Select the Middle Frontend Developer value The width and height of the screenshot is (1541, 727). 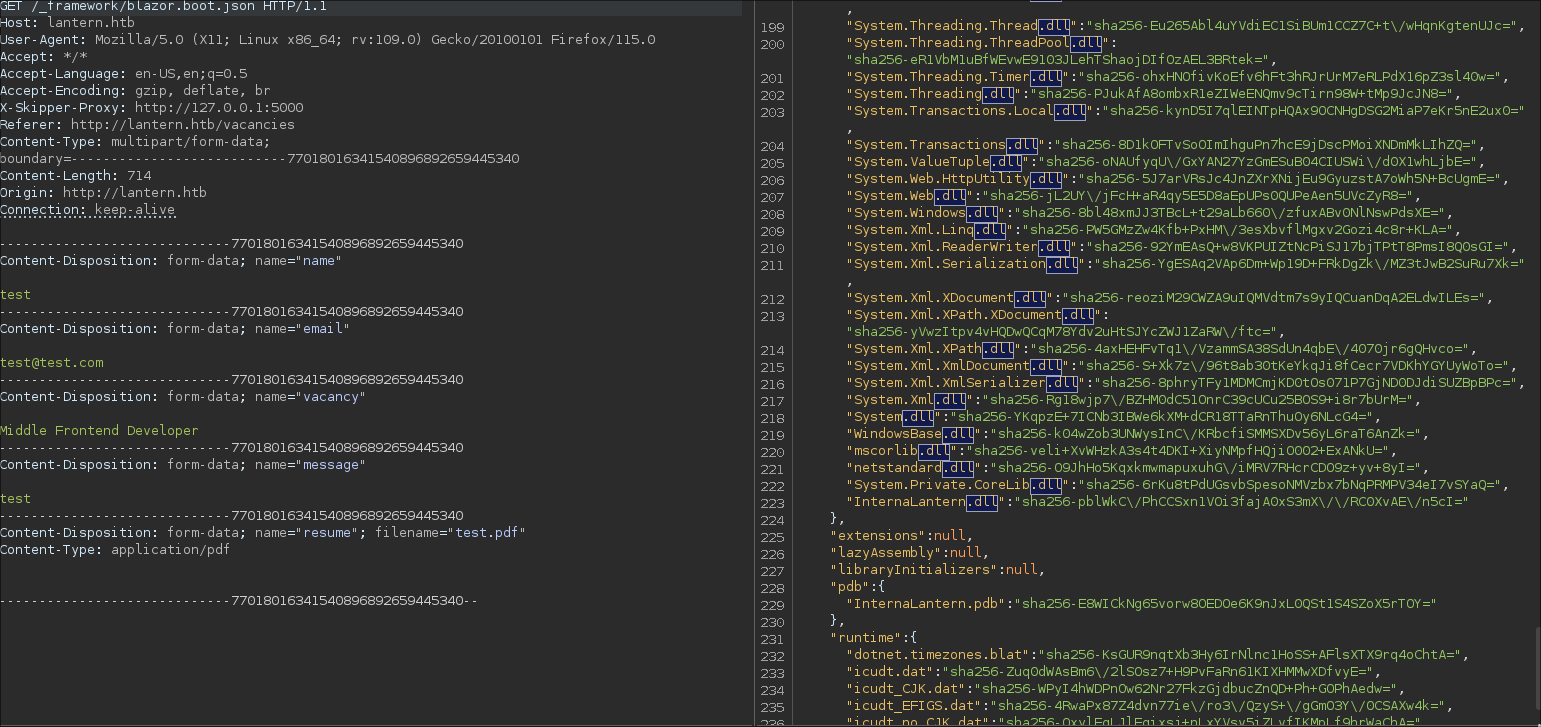coord(99,431)
